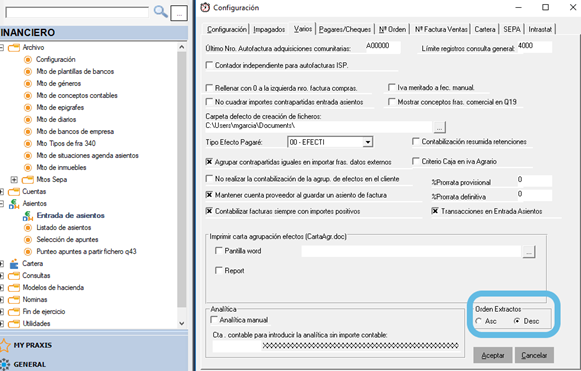The height and width of the screenshot is (371, 581).
Task: Select the Asientos node icon
Action: click(14, 203)
